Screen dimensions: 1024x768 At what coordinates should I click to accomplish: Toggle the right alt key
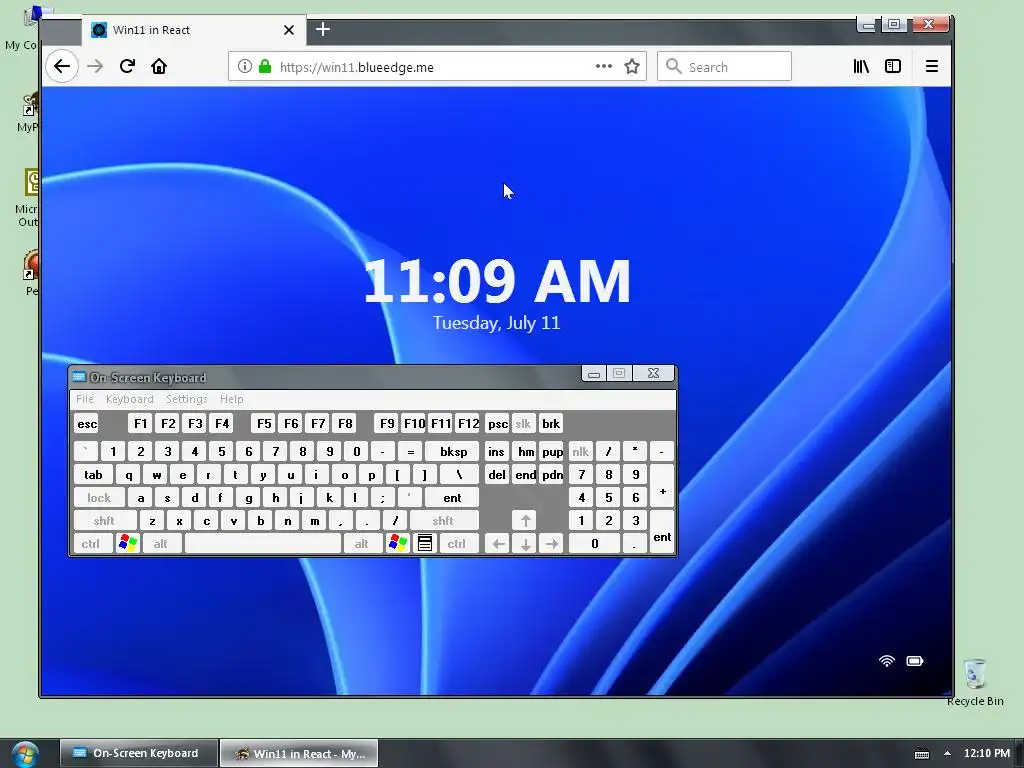click(x=362, y=544)
